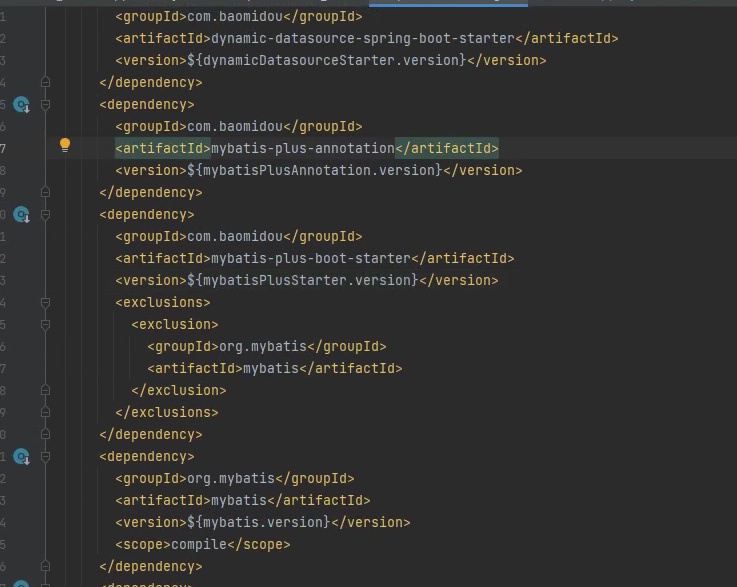Click fold end marker after mybatisPlusAnnotation version line
The height and width of the screenshot is (587, 737).
[x=46, y=192]
